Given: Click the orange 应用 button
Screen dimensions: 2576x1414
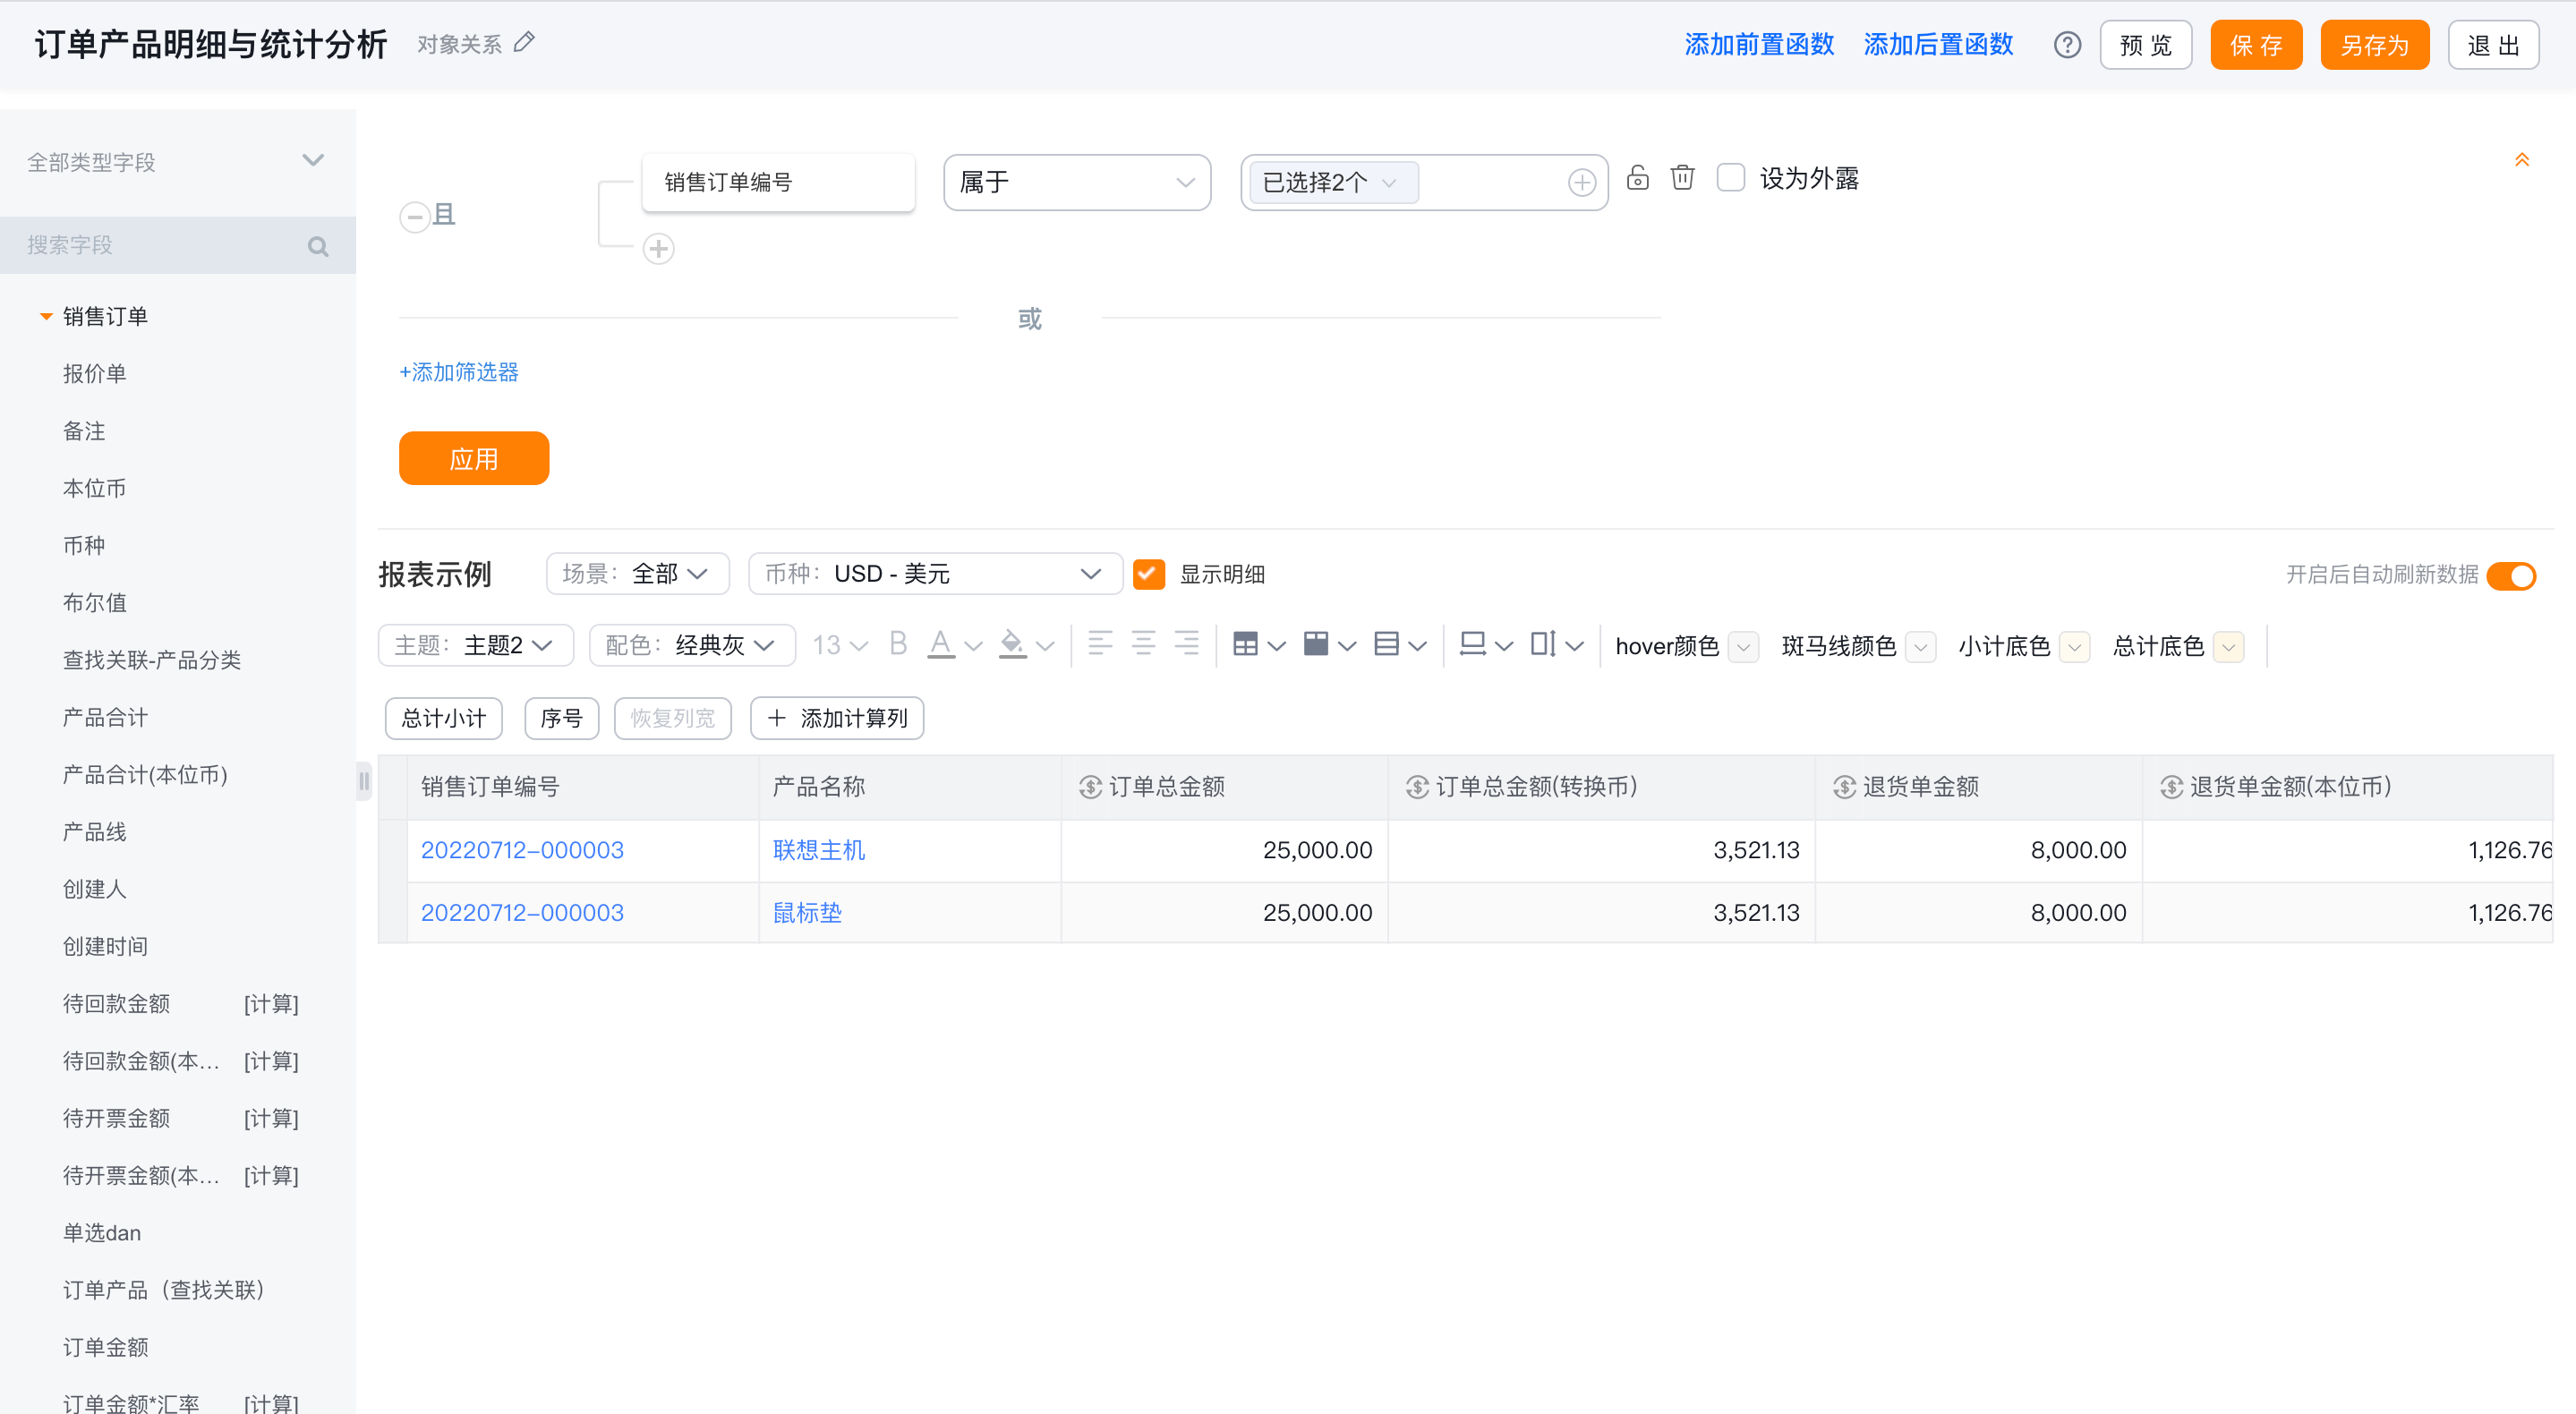Looking at the screenshot, I should 474,459.
